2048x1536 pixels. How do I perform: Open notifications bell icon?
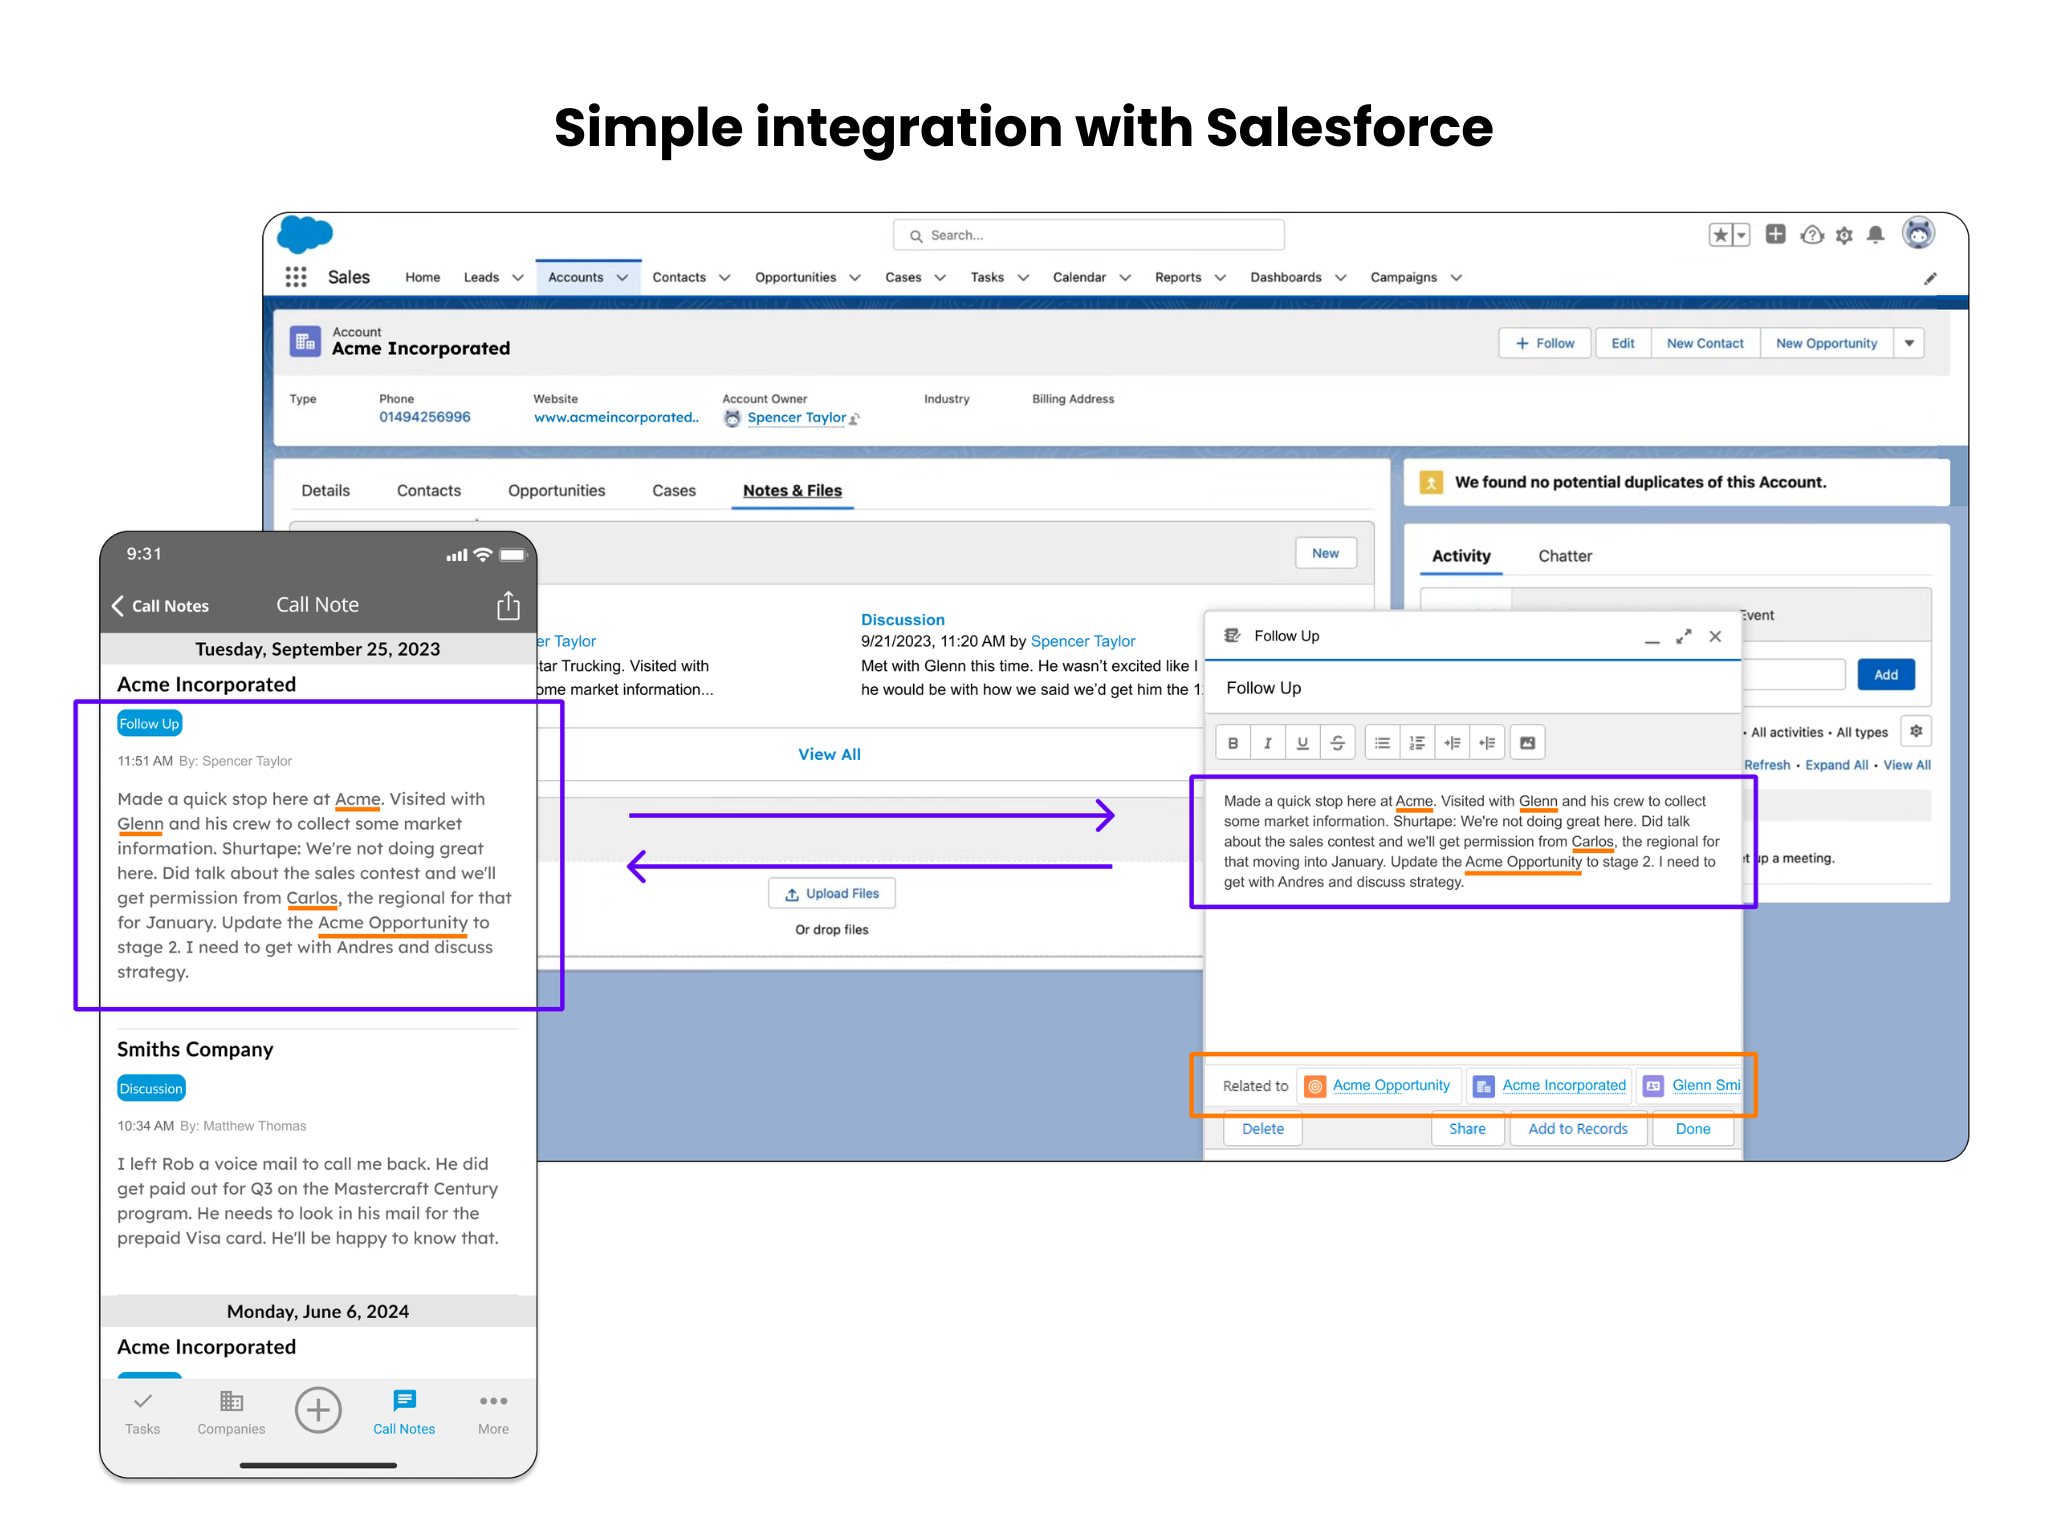(x=1875, y=235)
